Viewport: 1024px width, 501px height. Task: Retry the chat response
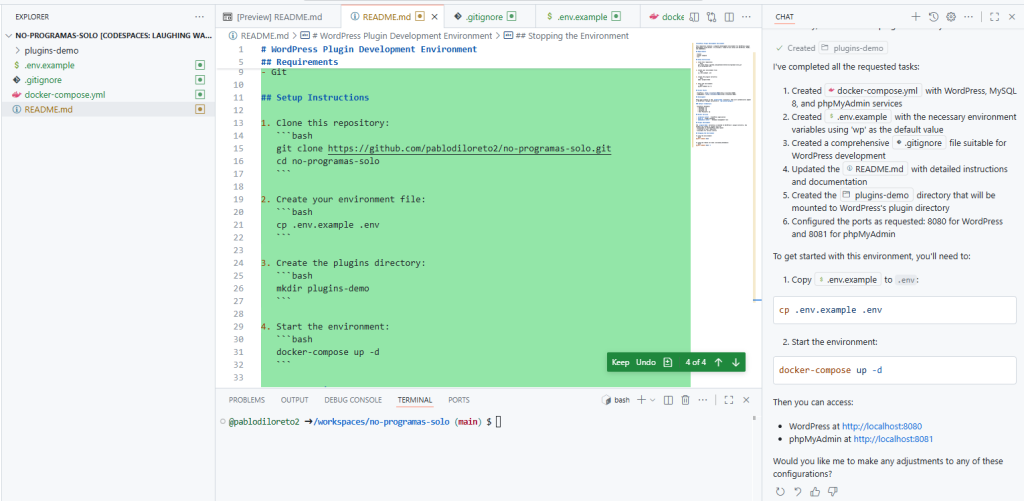780,491
